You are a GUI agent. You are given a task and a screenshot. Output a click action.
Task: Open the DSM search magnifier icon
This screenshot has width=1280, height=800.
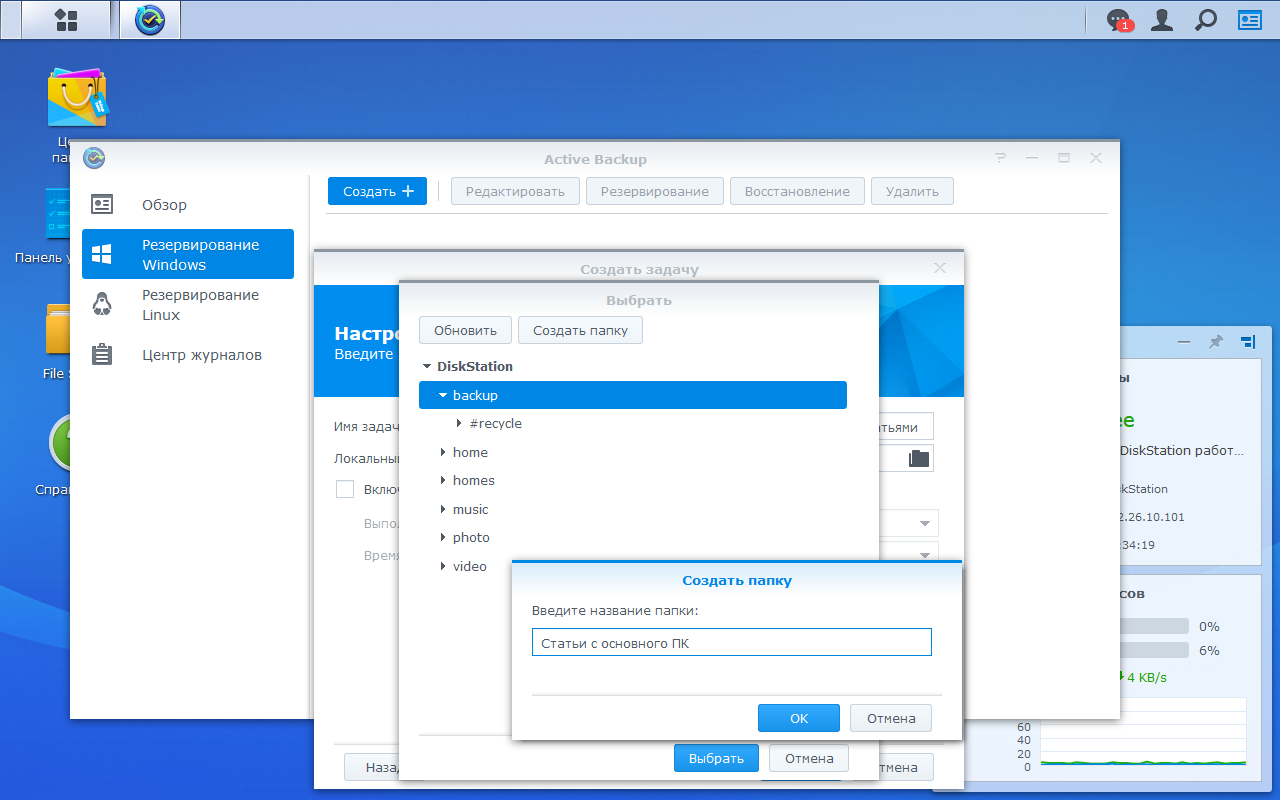[x=1206, y=20]
